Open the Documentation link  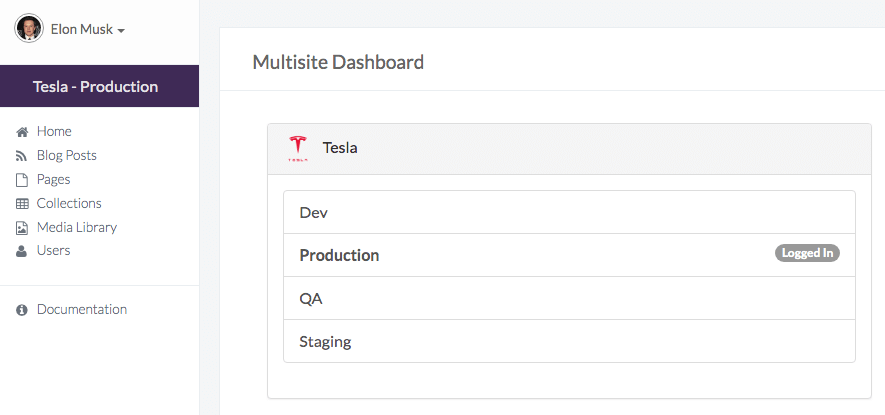pyautogui.click(x=82, y=309)
